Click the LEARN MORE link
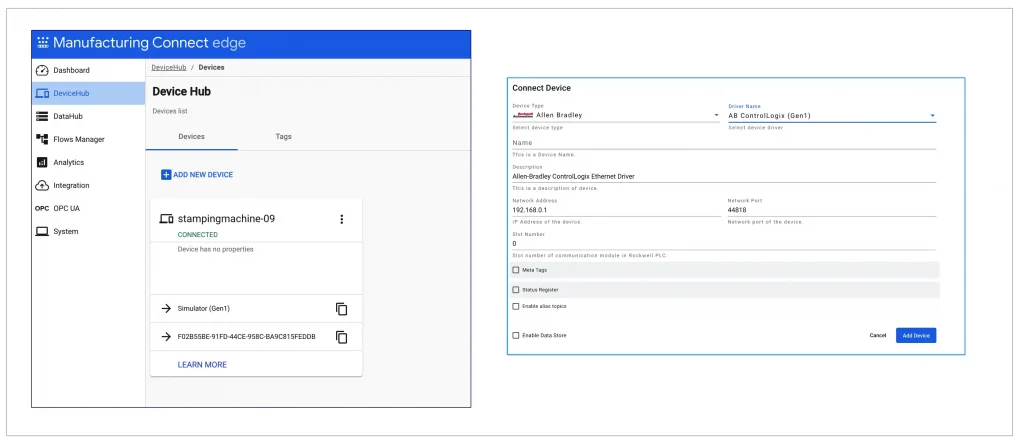Image resolution: width=1024 pixels, height=445 pixels. point(202,365)
